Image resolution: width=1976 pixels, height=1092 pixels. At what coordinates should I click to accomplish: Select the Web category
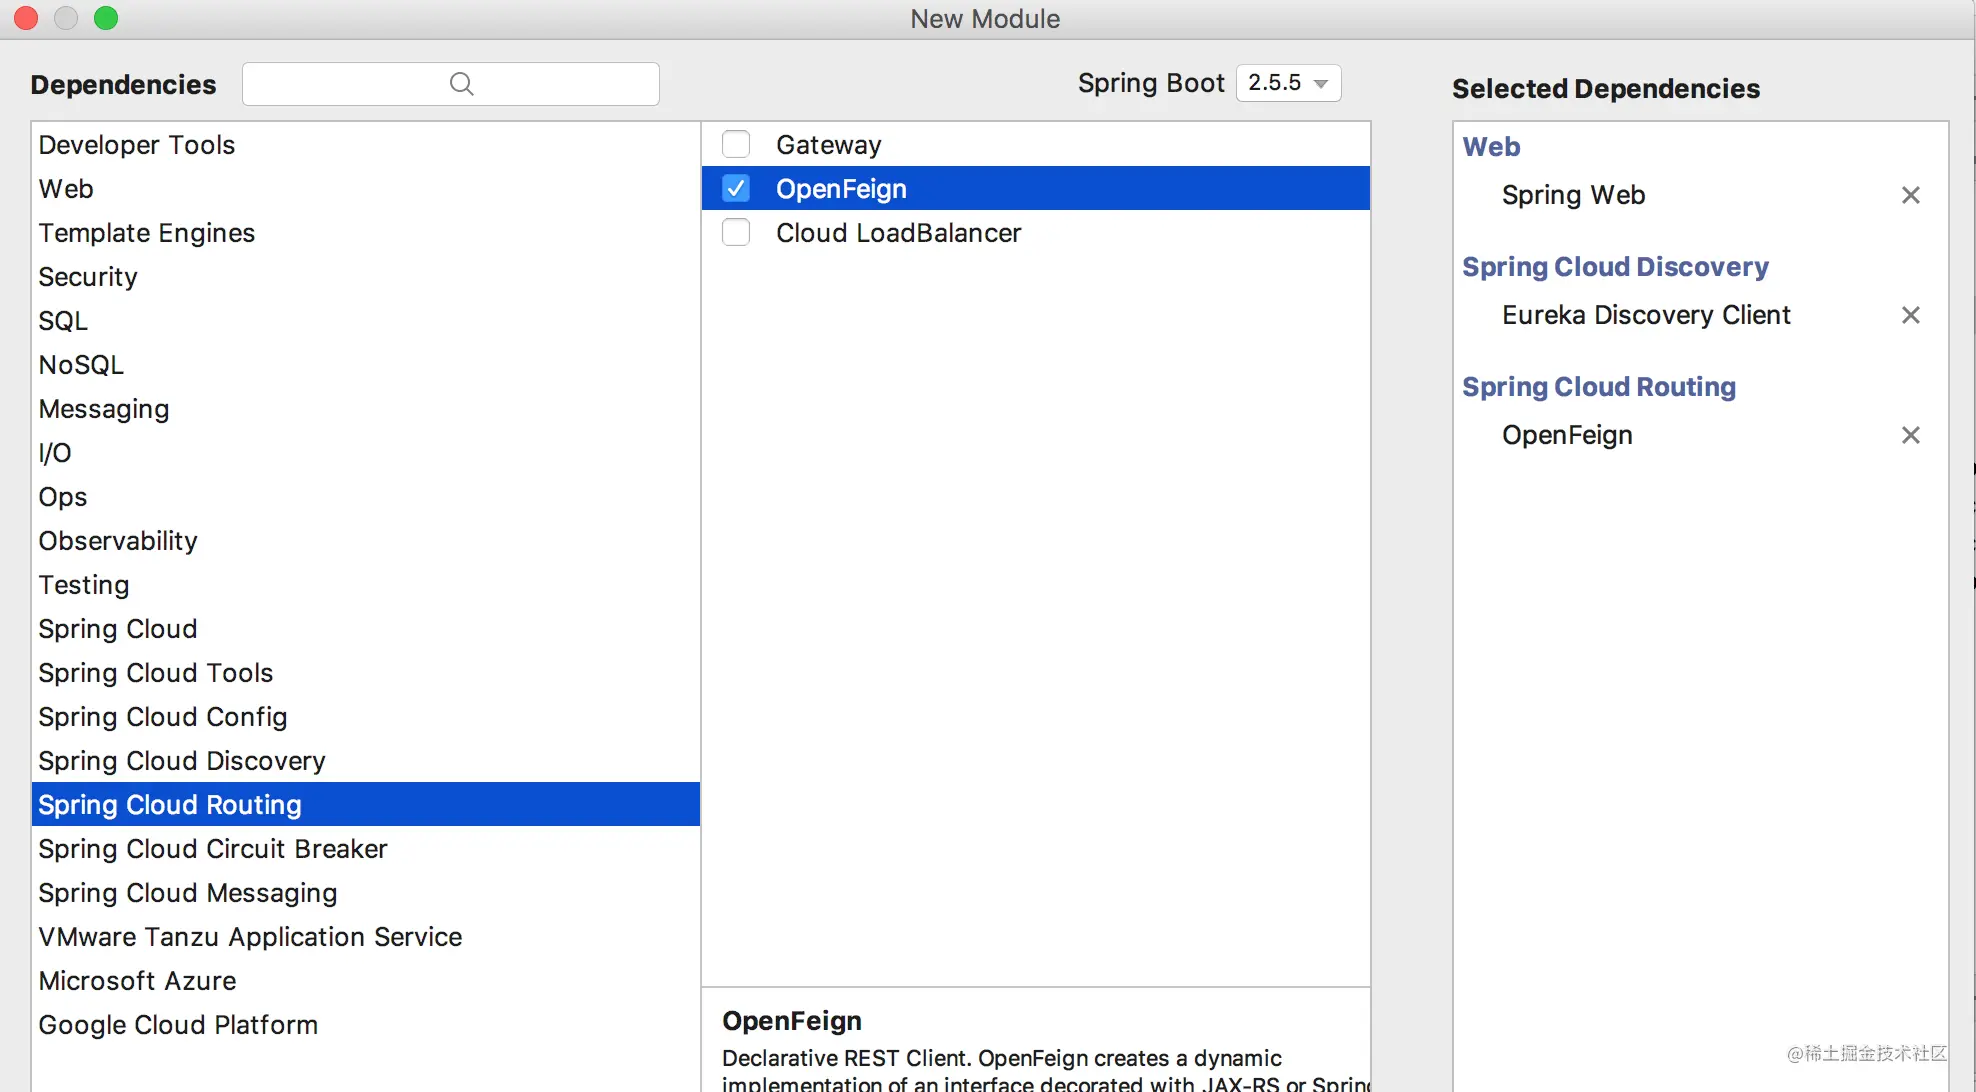point(366,189)
